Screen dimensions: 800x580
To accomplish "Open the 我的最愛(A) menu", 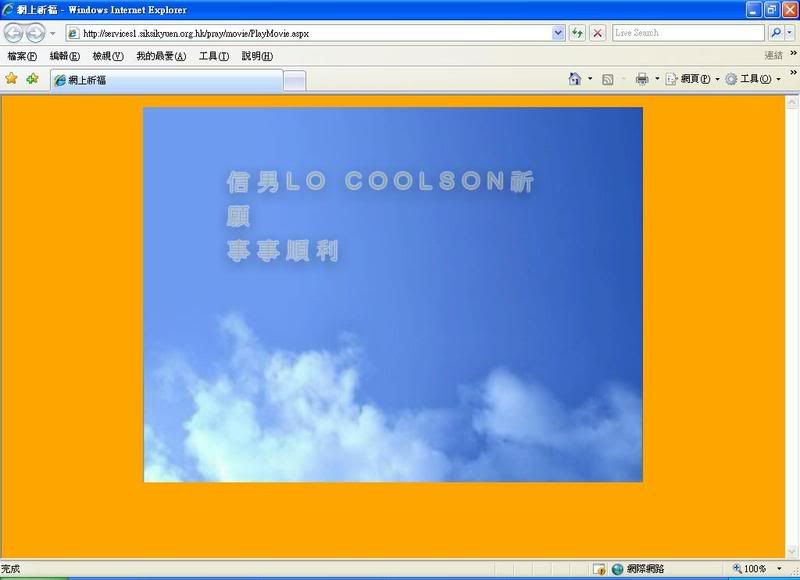I will click(x=161, y=56).
